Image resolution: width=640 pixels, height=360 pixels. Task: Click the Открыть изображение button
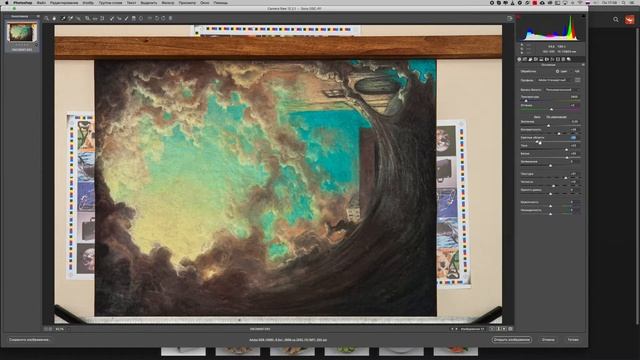pyautogui.click(x=511, y=340)
